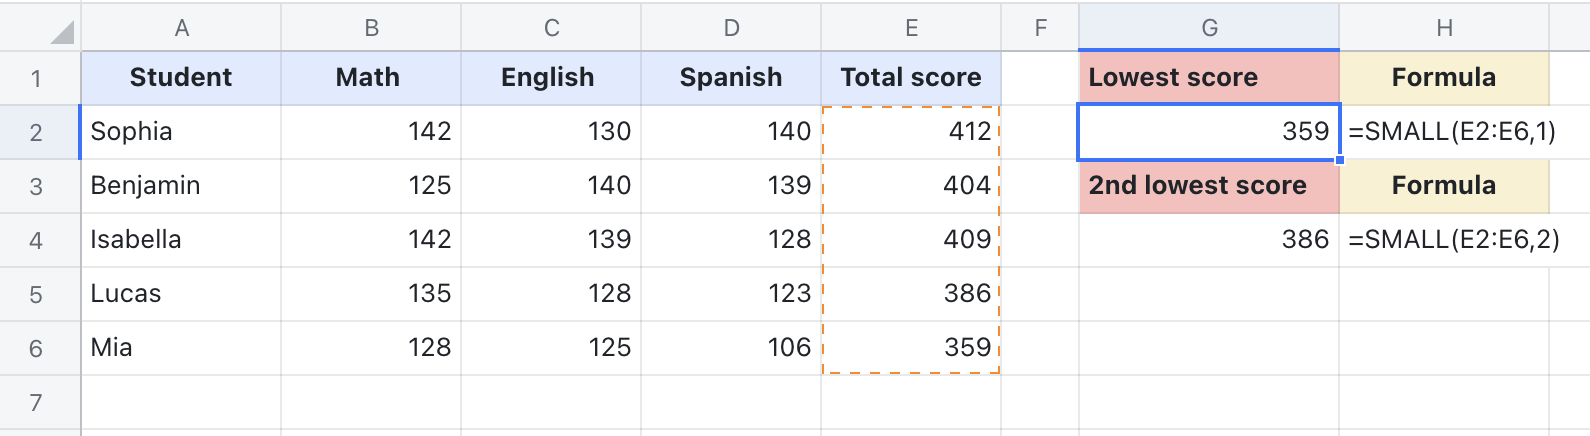This screenshot has height=436, width=1590.
Task: Select column H header
Action: pyautogui.click(x=1444, y=28)
